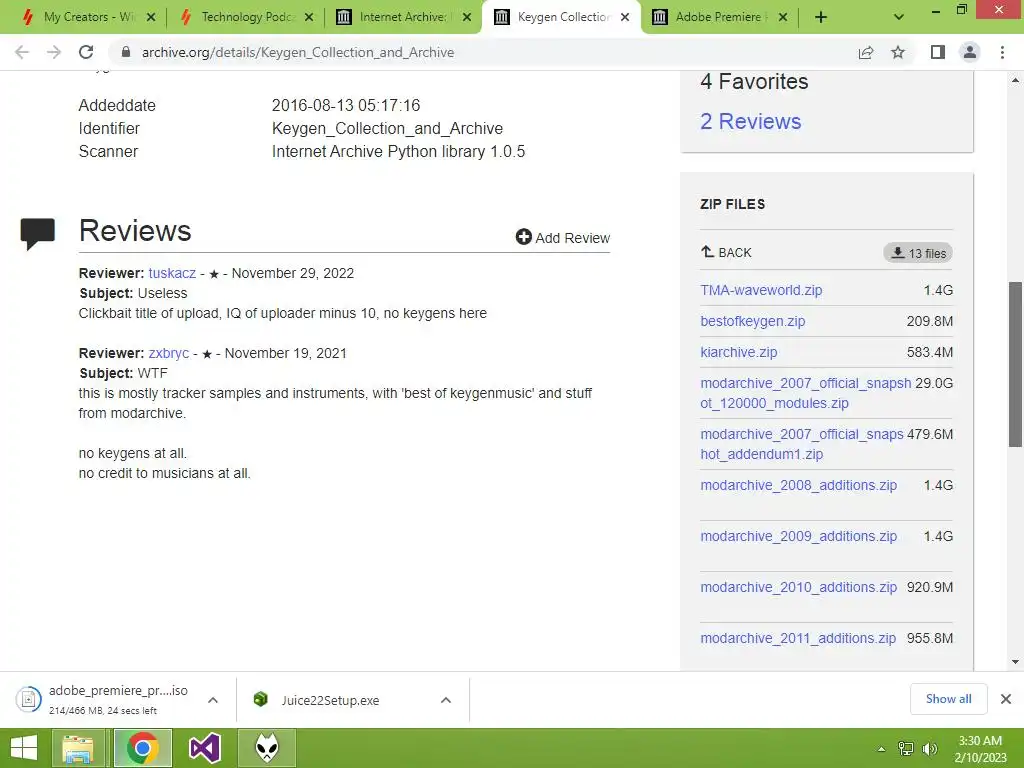Click the browser Forward arrow icon

pos(54,52)
